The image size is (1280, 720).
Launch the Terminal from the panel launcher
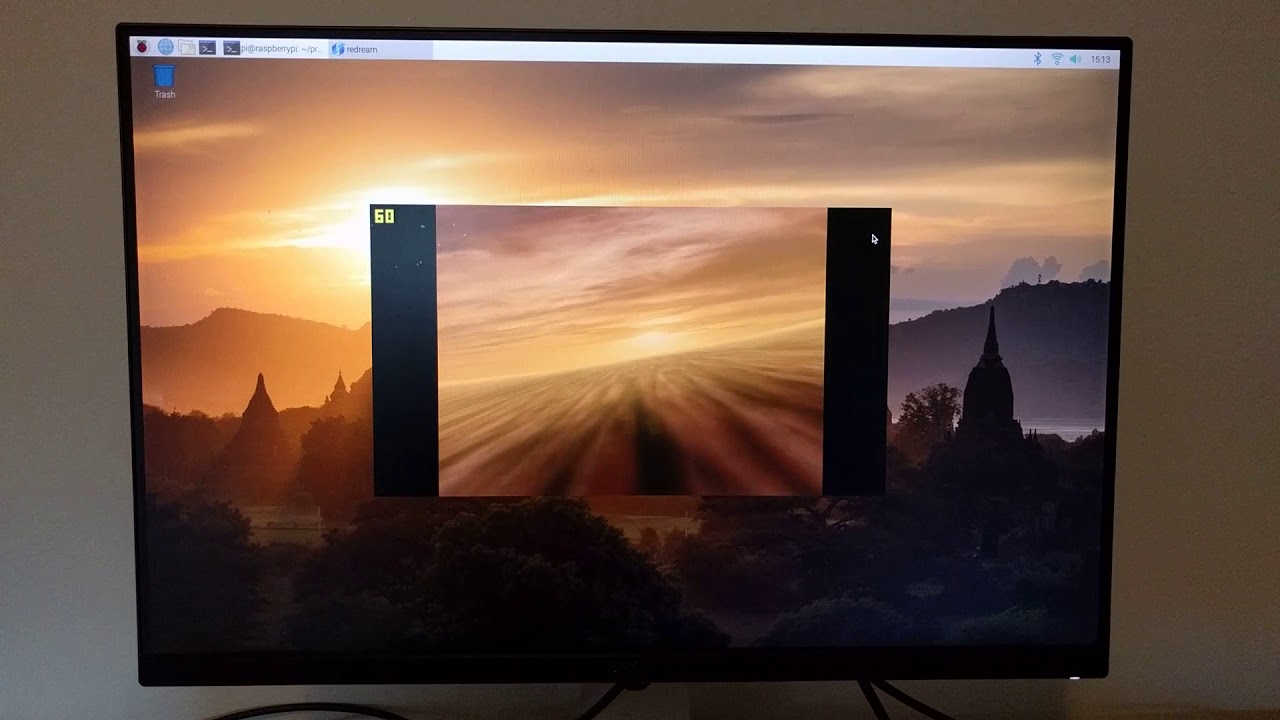tap(207, 48)
